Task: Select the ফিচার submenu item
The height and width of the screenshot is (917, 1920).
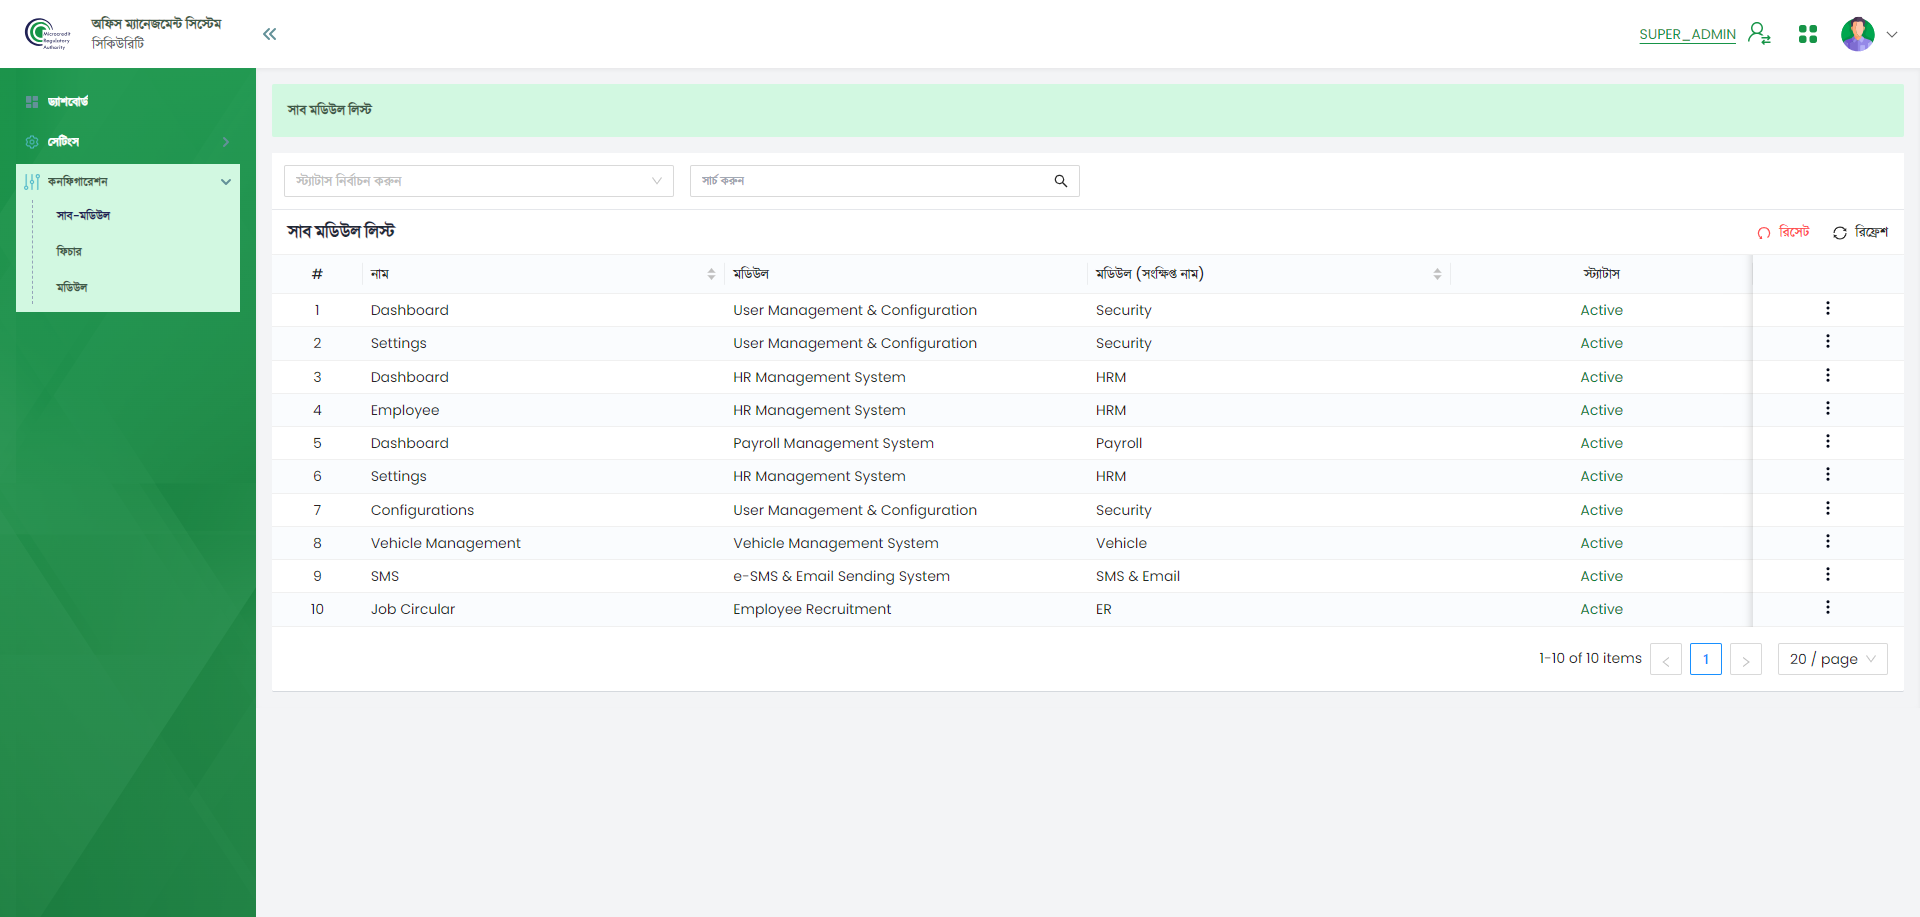Action: click(69, 252)
